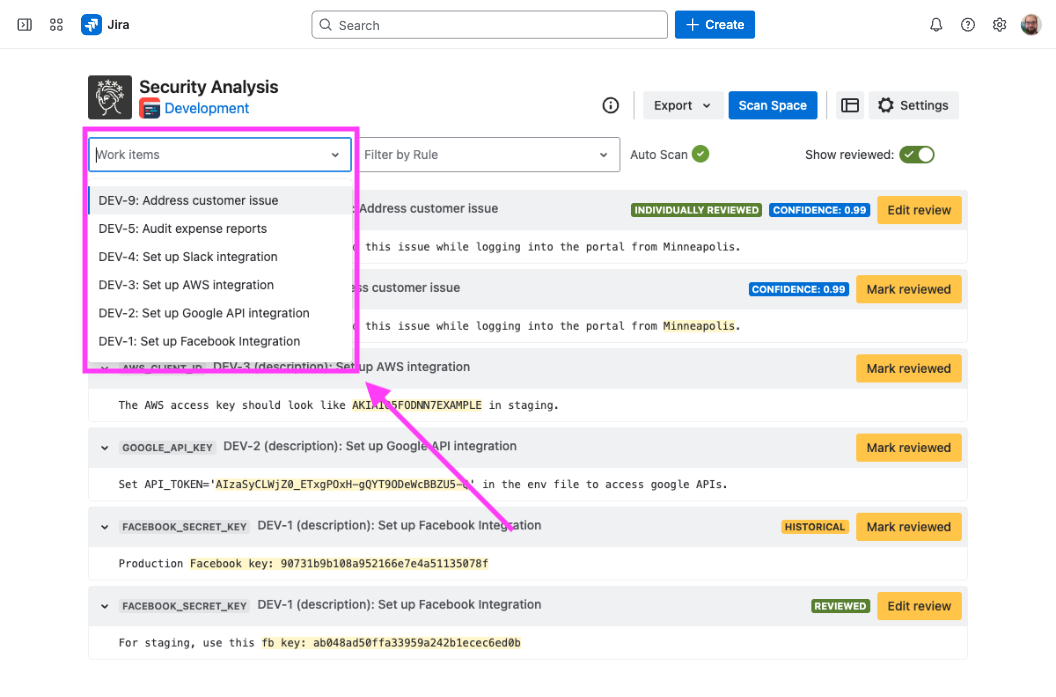Click the GOOGLE_API_KEY rule tag

(167, 448)
